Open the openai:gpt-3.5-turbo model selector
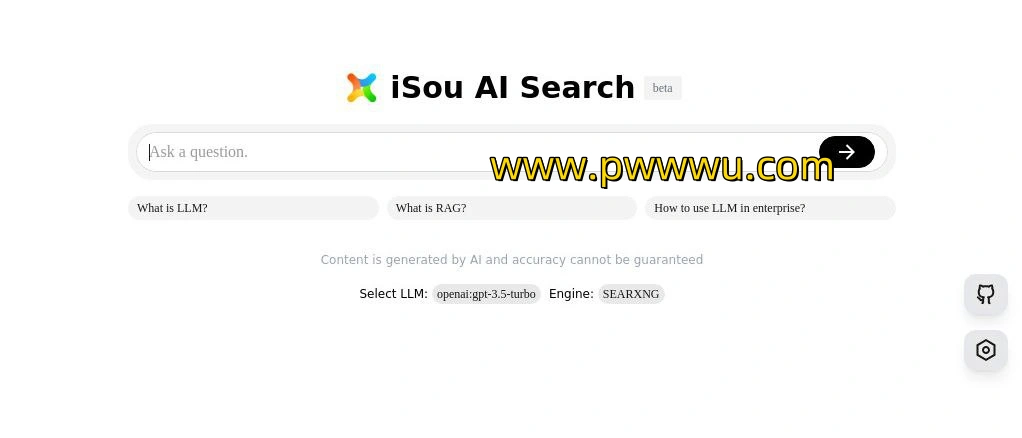The image size is (1022, 438). [486, 294]
